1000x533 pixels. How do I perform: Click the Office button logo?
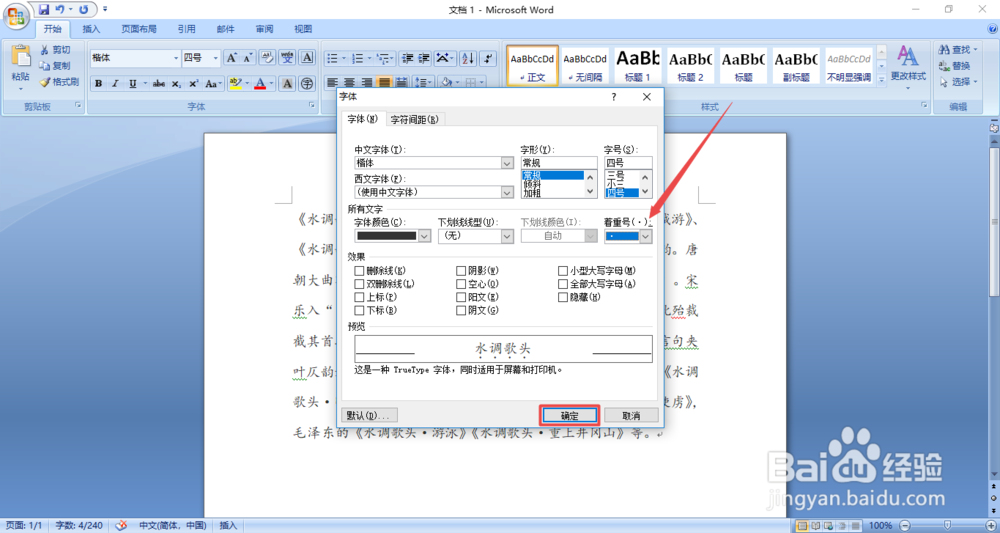click(x=15, y=15)
